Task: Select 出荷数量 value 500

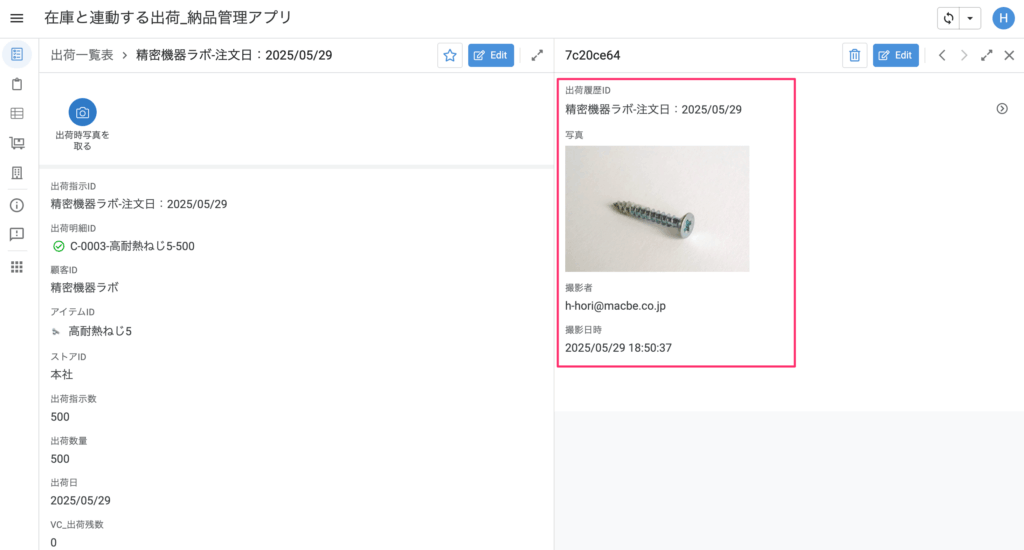Action: coord(60,459)
